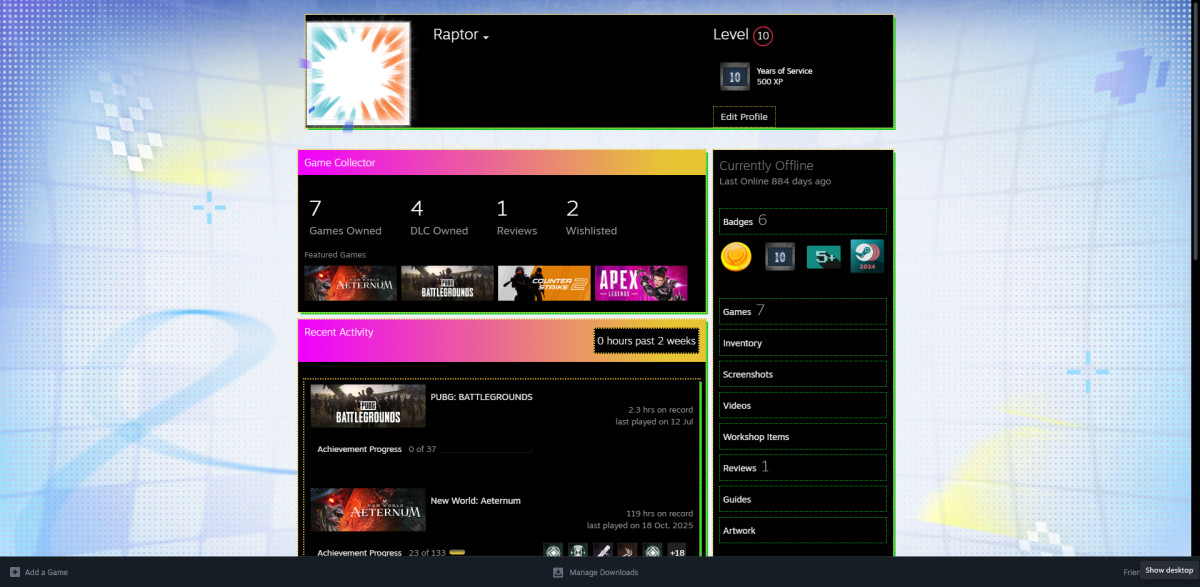Screen dimensions: 1200x587
Task: View the 1 Reviews stat in Game Collector
Action: point(517,218)
